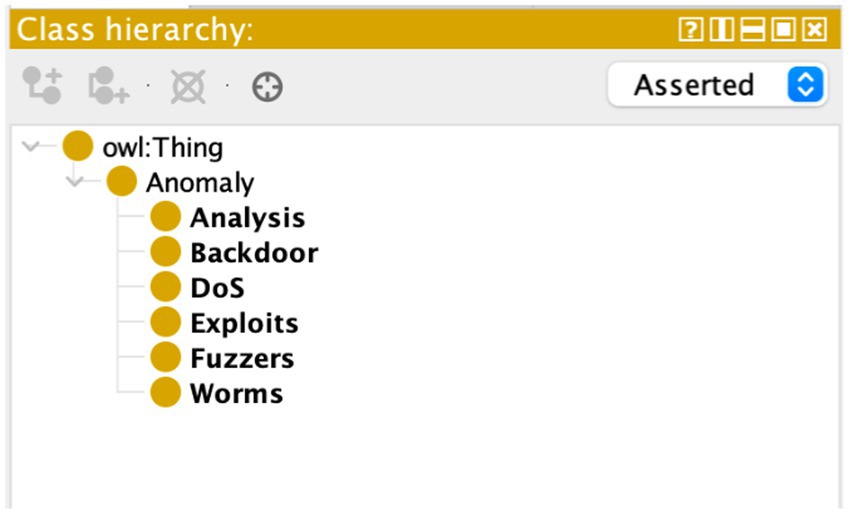Collapse the owl:Thing tree node
Screen dimensions: 850x516
pos(32,147)
